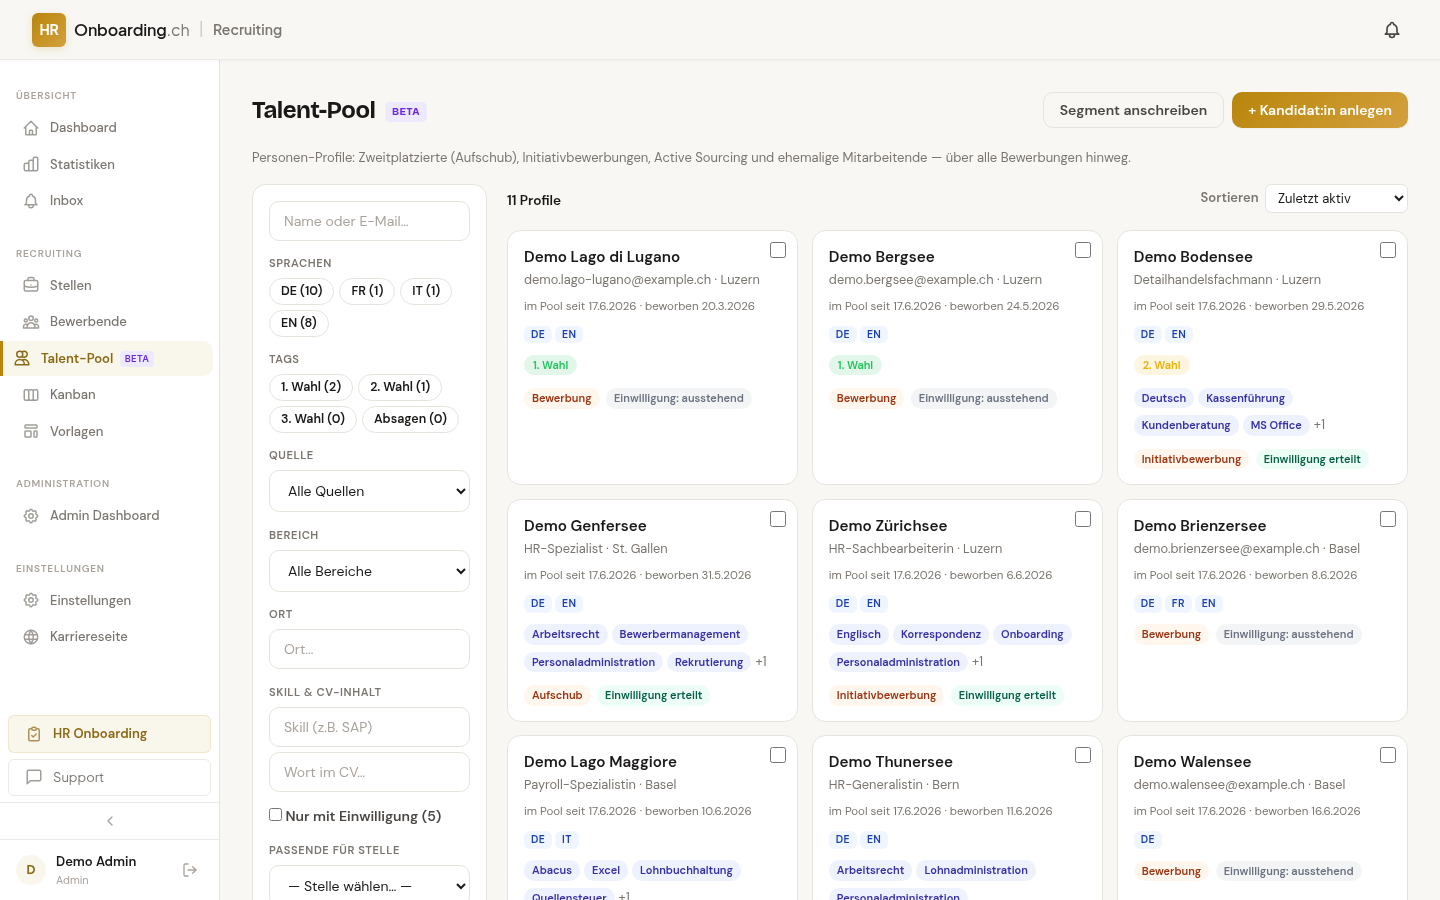The height and width of the screenshot is (900, 1440).
Task: Click the Statistiken chart icon
Action: click(31, 164)
